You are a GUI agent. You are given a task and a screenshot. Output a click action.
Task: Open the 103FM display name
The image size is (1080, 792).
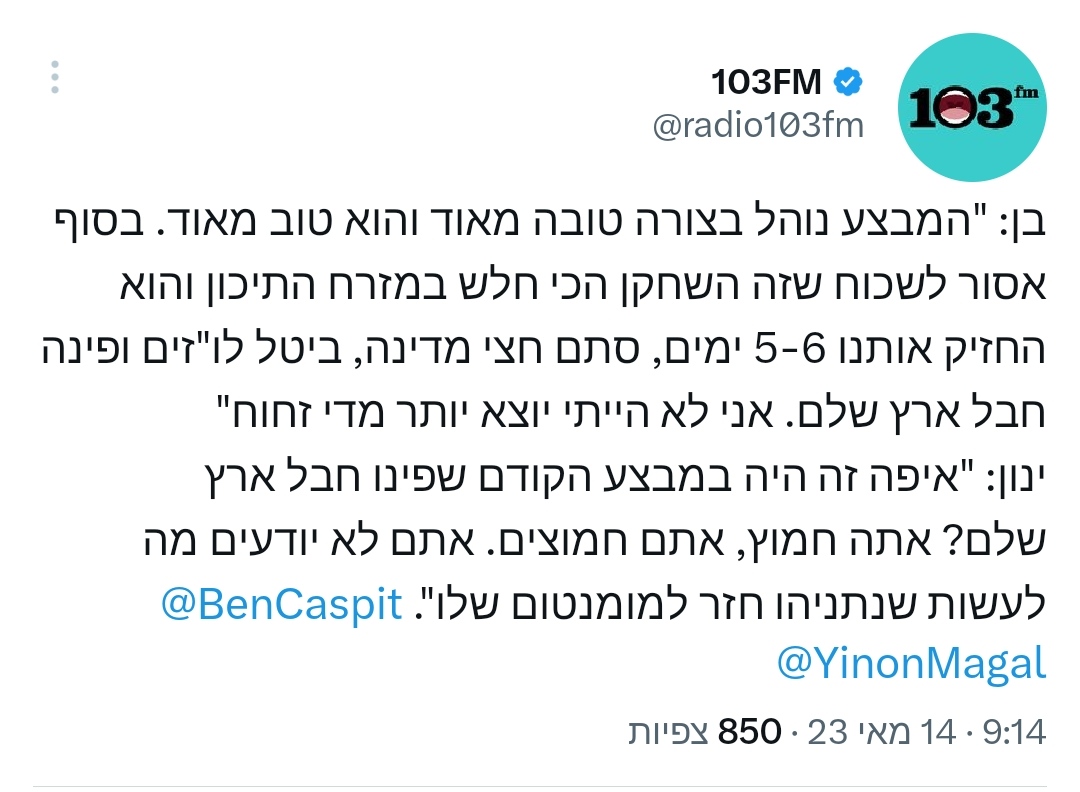point(769,82)
